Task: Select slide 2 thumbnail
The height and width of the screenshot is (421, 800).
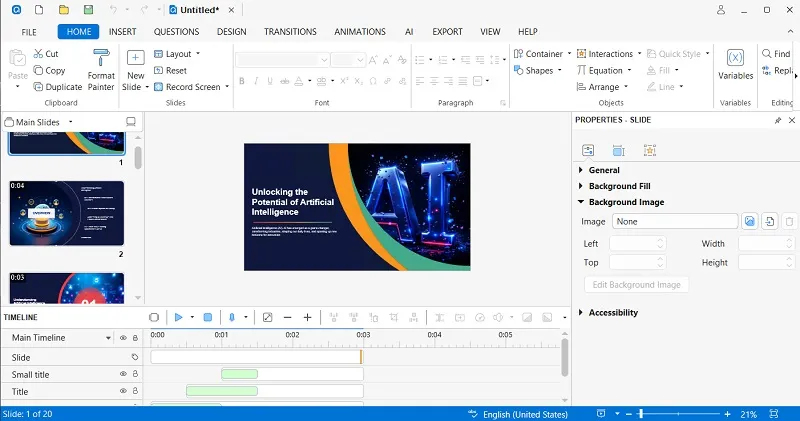Action: click(x=67, y=213)
